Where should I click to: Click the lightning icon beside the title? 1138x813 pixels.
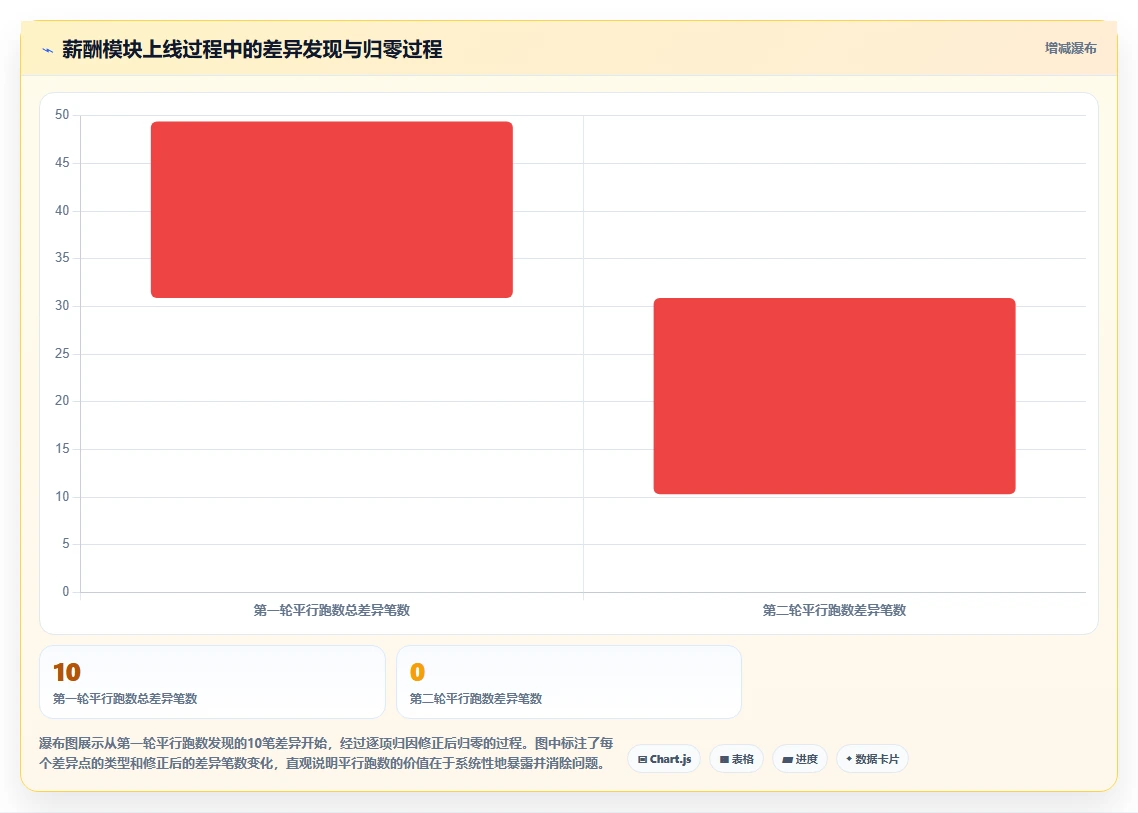(x=48, y=50)
